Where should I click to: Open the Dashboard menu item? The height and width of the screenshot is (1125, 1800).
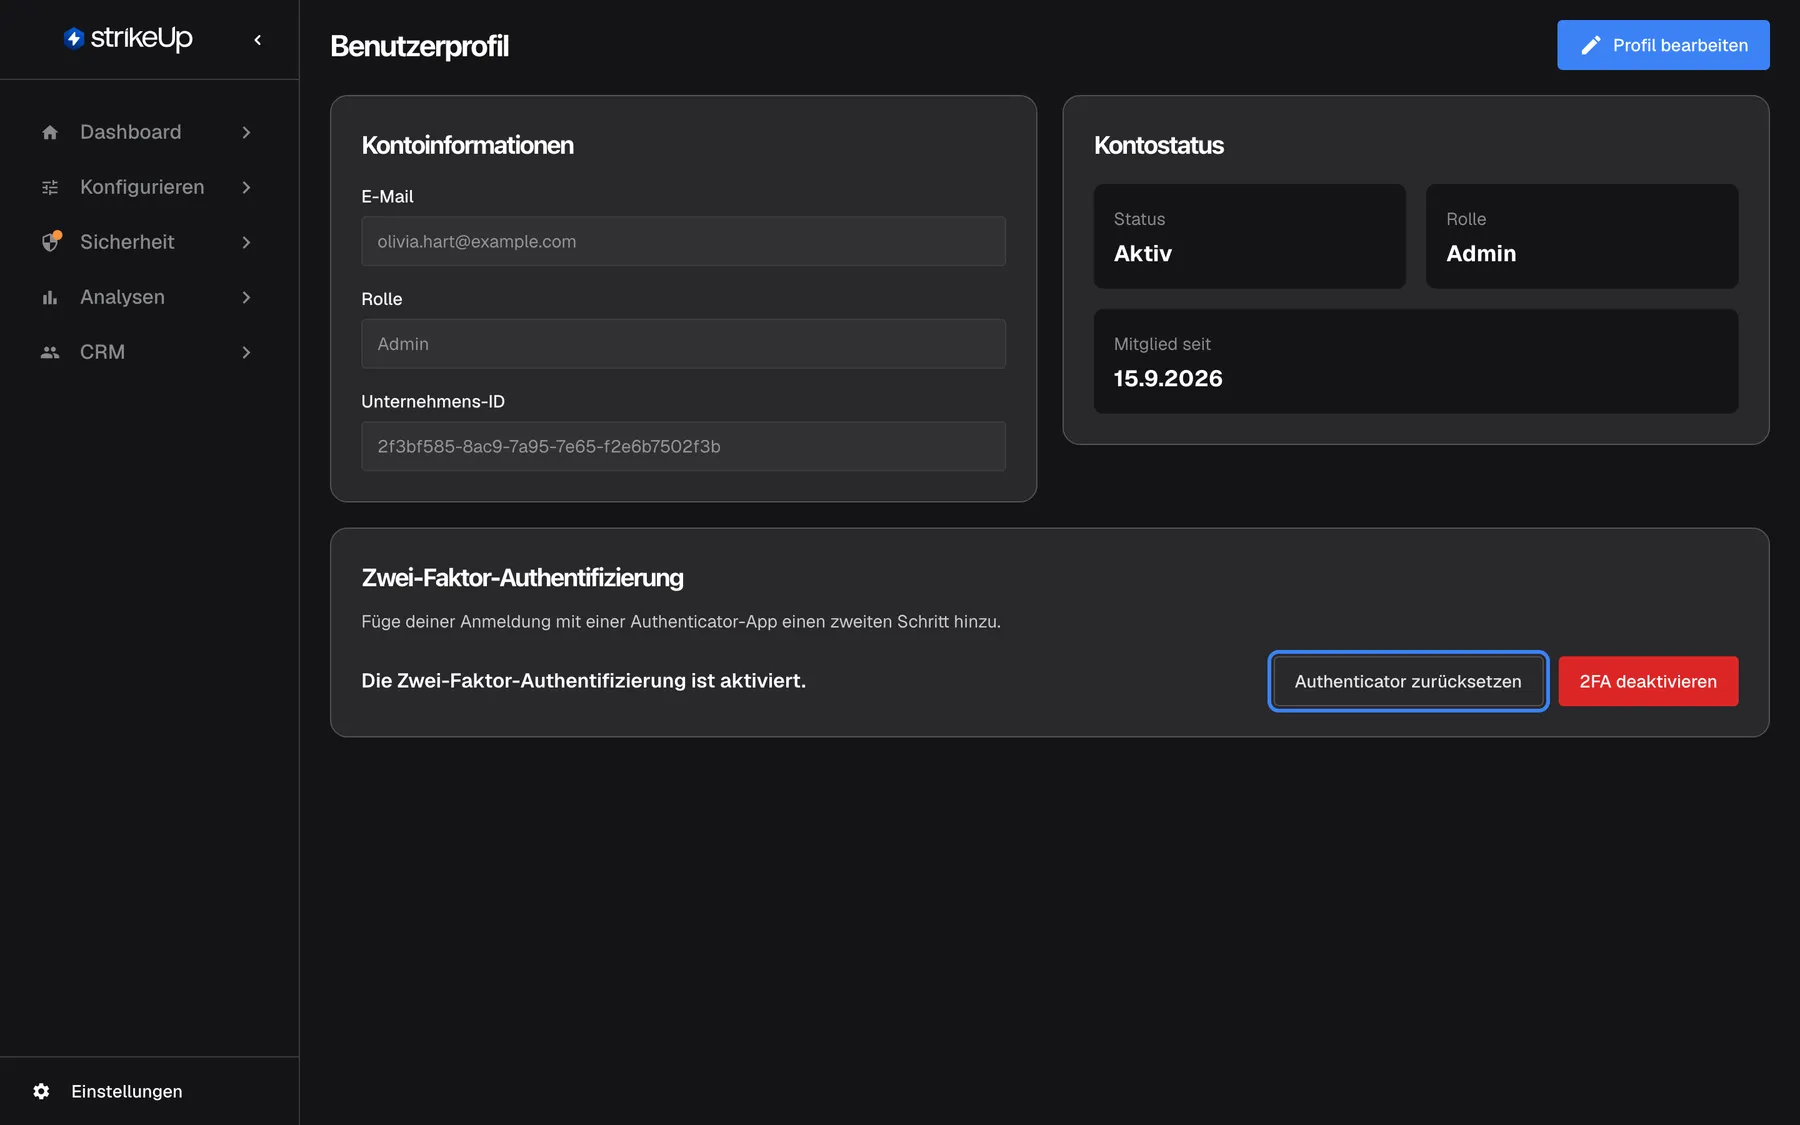(x=148, y=132)
